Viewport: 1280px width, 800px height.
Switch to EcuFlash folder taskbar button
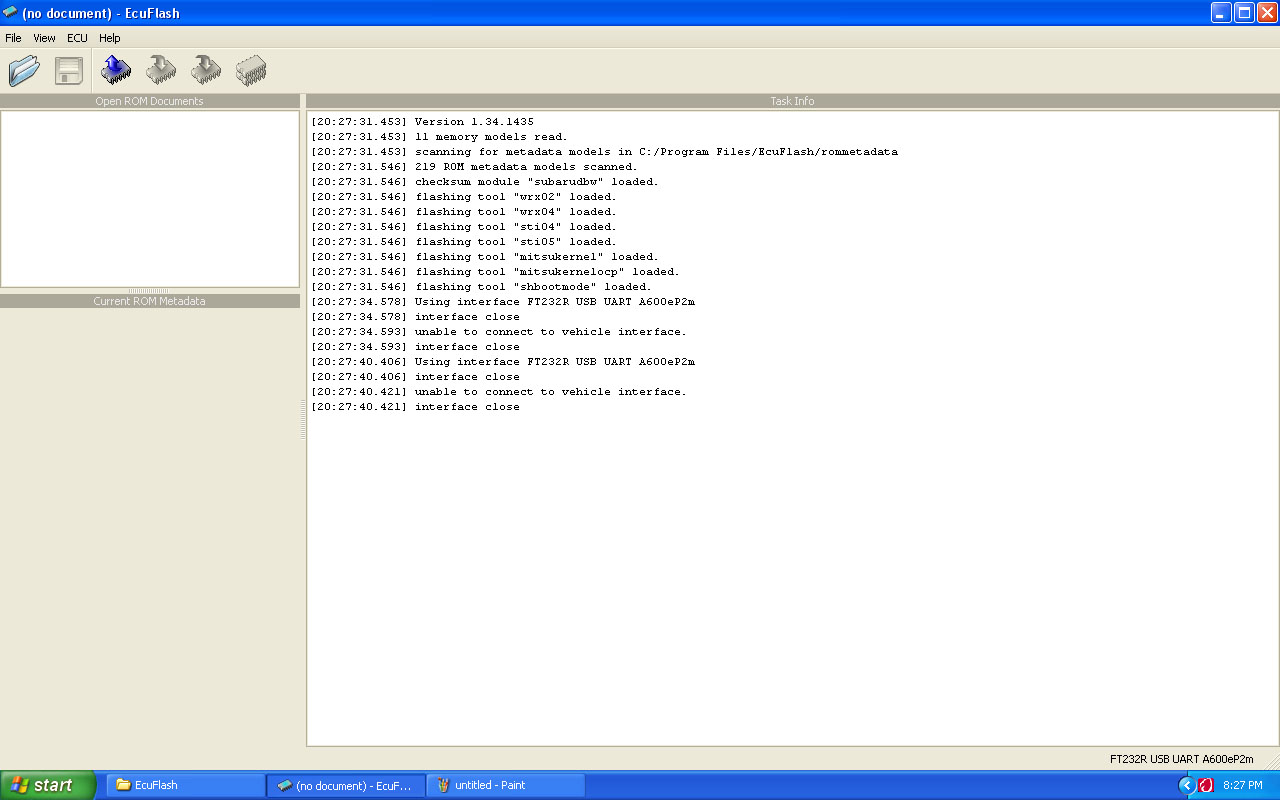click(x=185, y=785)
